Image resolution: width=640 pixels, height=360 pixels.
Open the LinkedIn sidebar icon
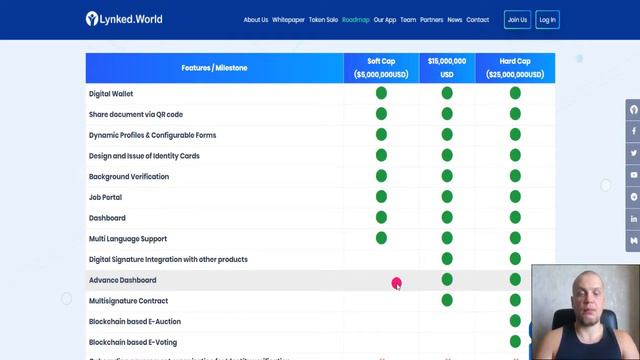pyautogui.click(x=633, y=219)
